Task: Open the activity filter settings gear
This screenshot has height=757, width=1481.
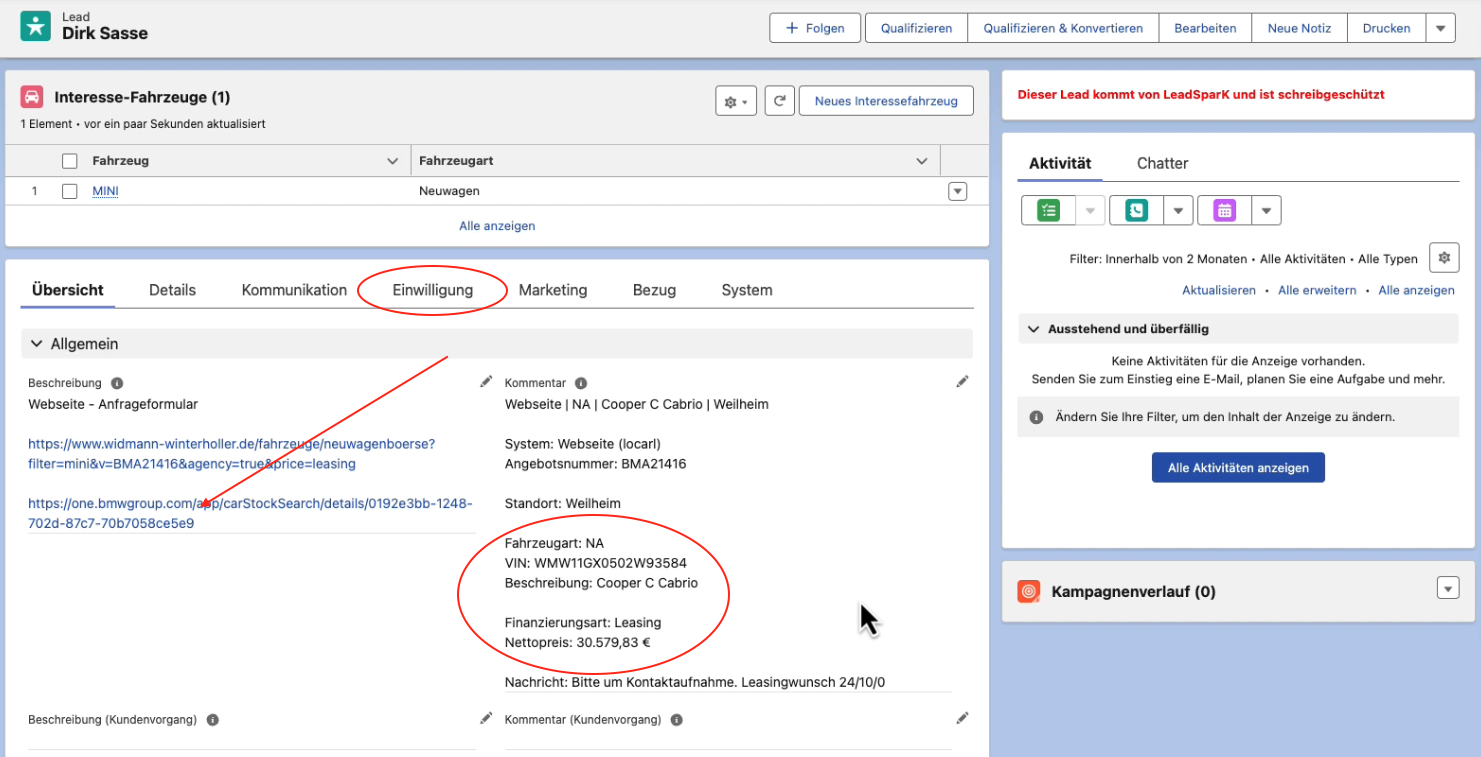Action: point(1443,258)
